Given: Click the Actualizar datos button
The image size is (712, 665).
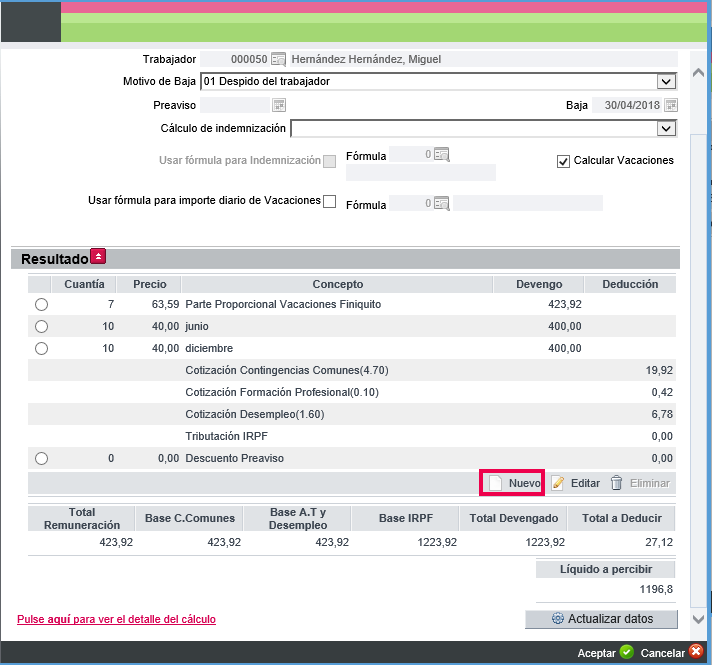Looking at the screenshot, I should point(601,619).
